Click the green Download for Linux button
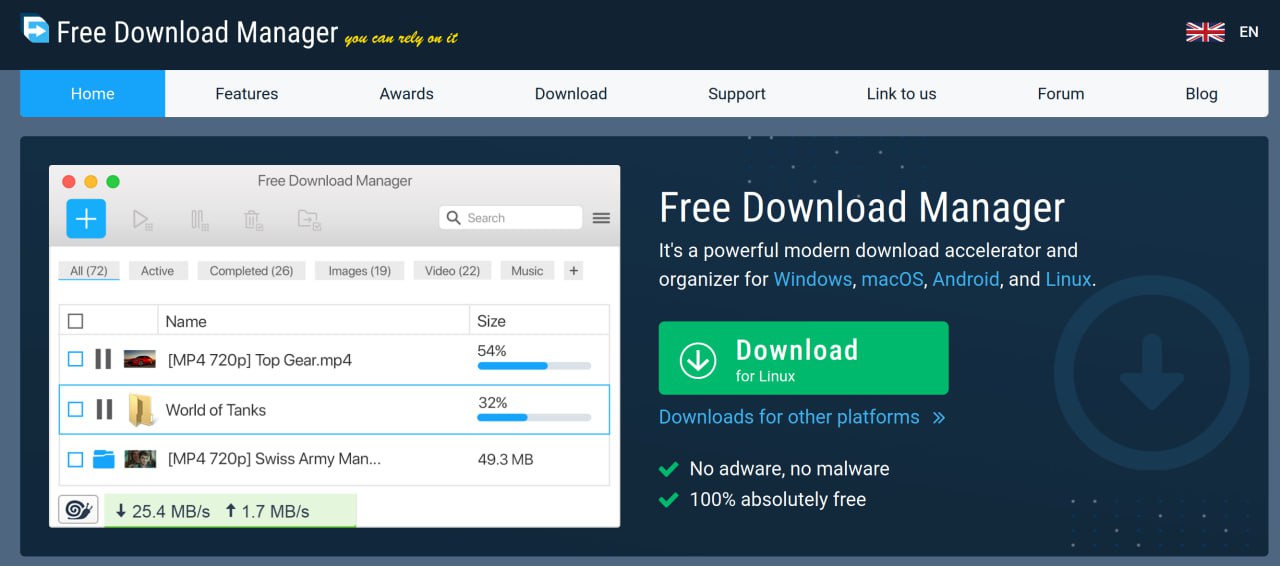Image resolution: width=1280 pixels, height=566 pixels. point(803,358)
